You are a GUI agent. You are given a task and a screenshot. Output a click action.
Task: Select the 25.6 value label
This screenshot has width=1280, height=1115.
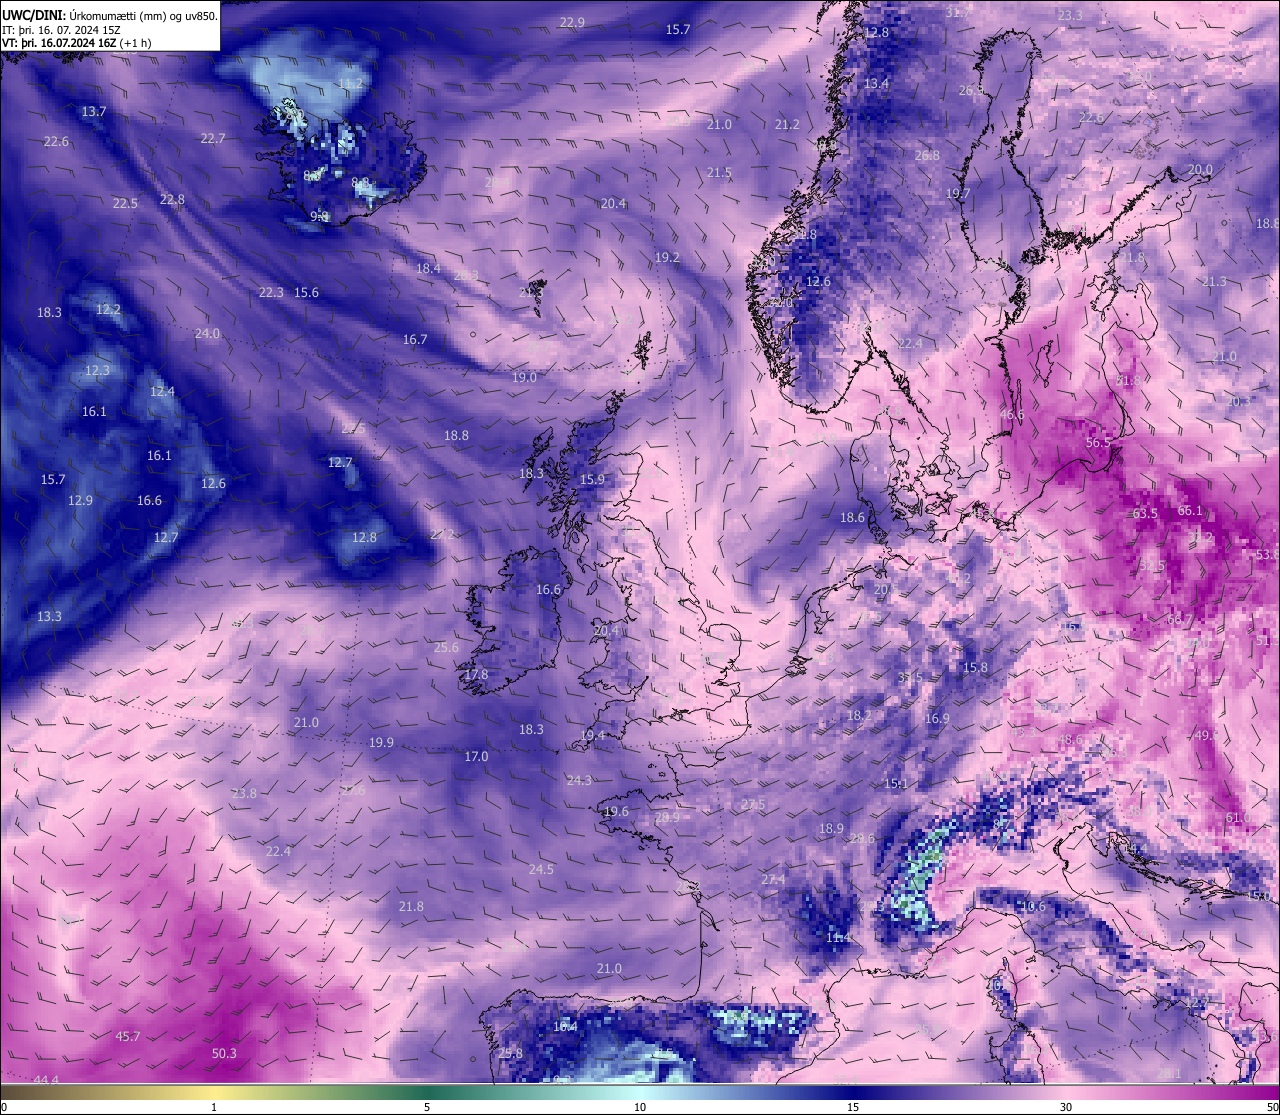(x=446, y=647)
